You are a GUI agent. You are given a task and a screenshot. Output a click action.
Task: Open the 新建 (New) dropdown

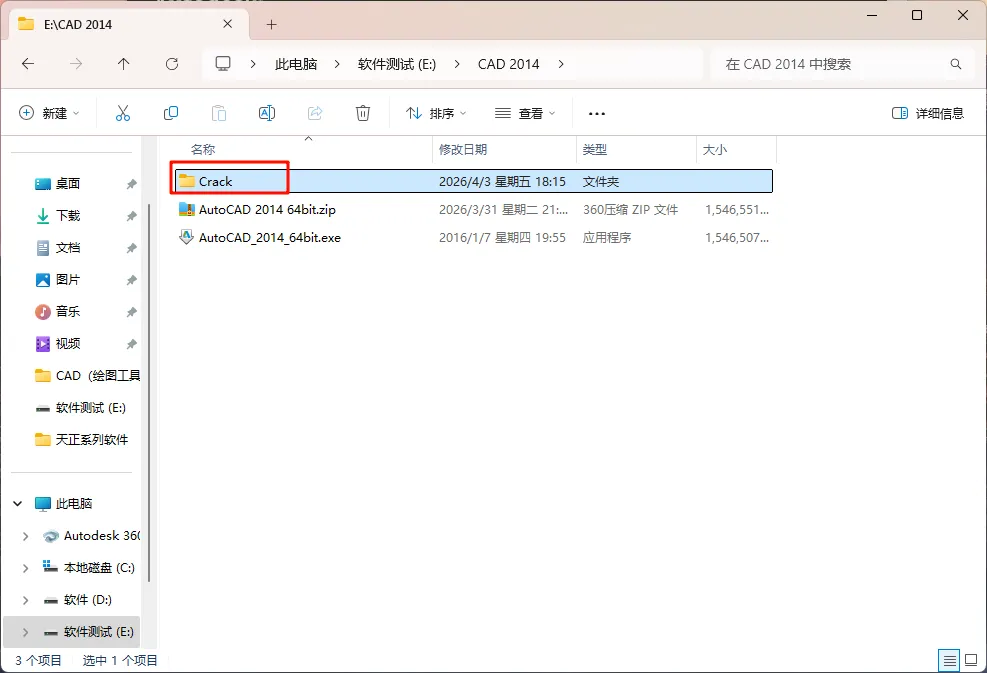49,113
